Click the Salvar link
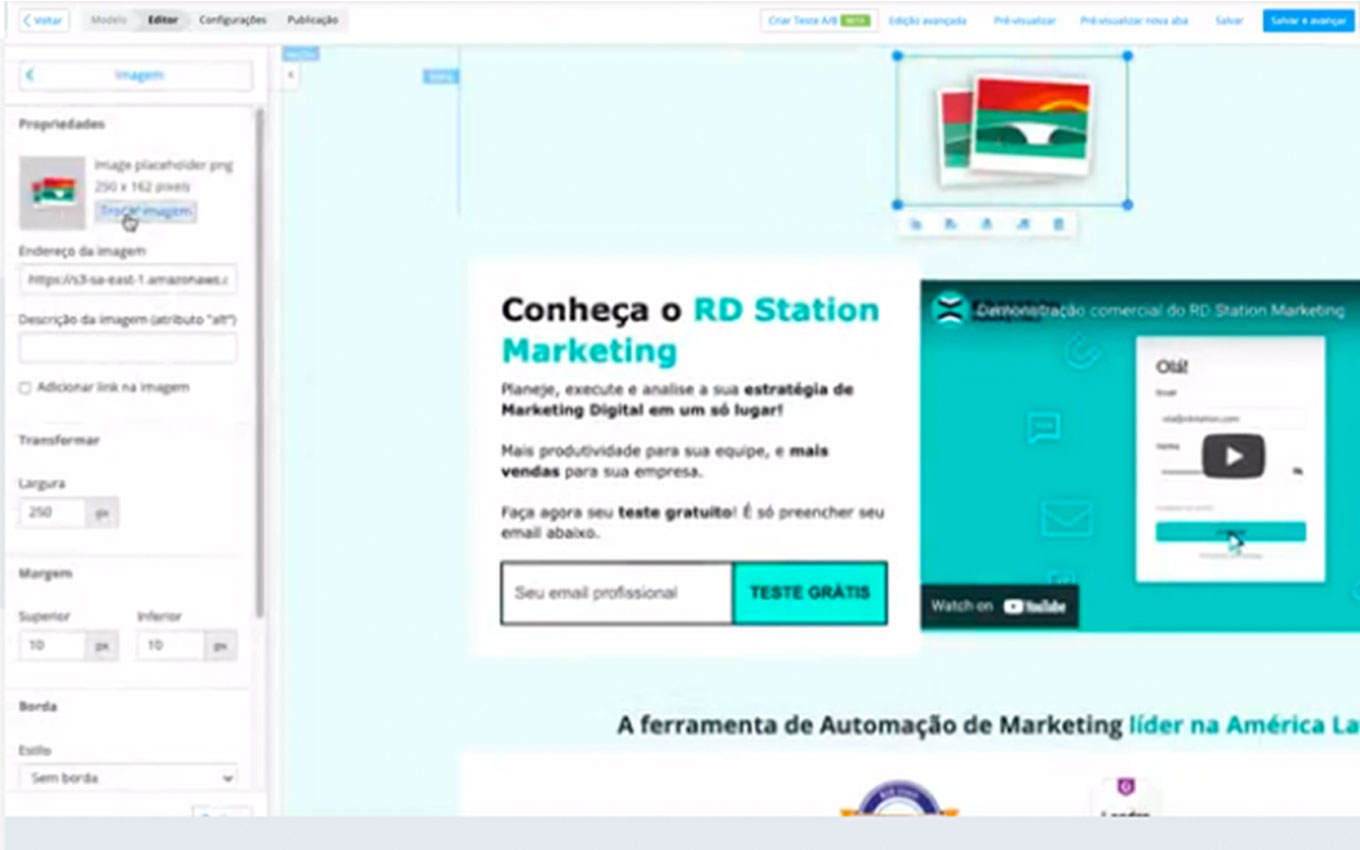This screenshot has width=1360, height=850. tap(1229, 20)
